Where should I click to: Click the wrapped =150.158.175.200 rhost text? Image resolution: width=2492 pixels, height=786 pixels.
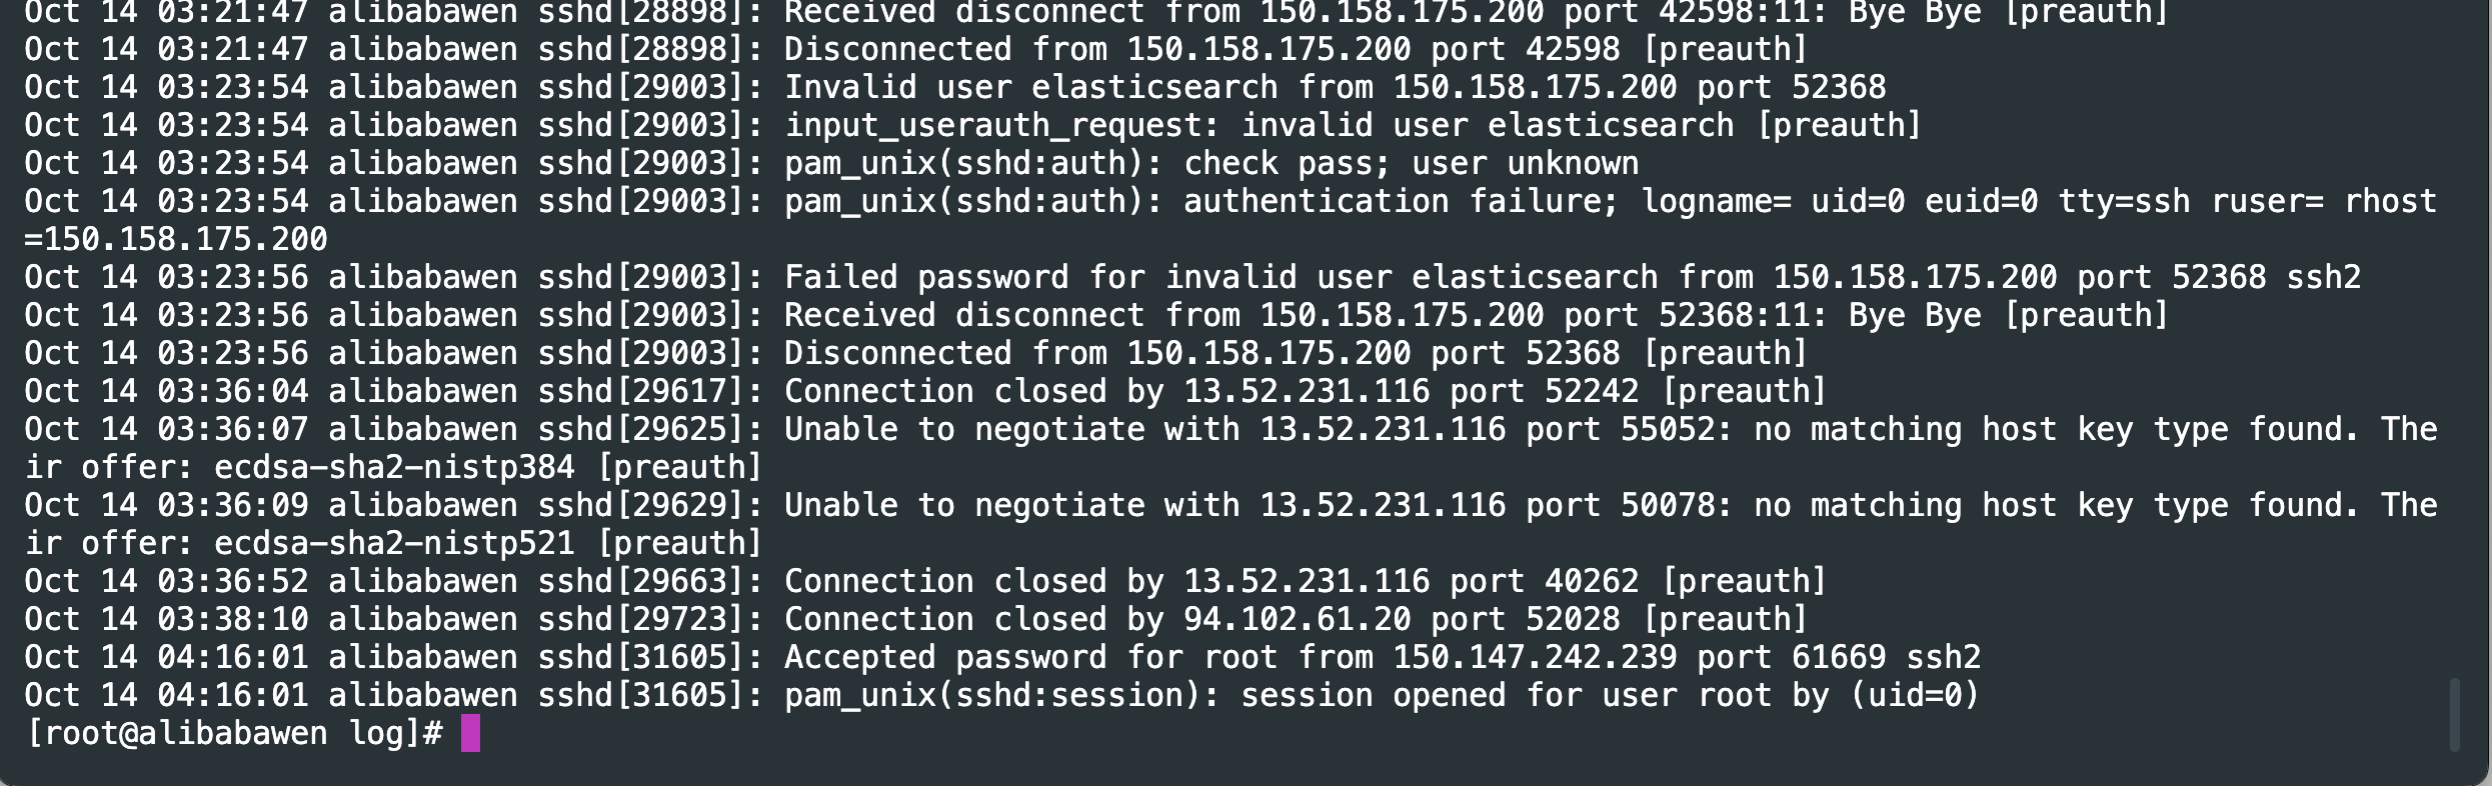176,239
